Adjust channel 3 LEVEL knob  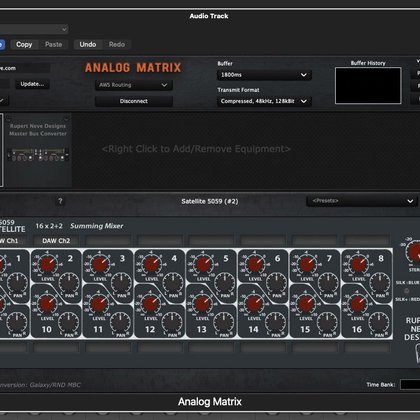pos(100,264)
